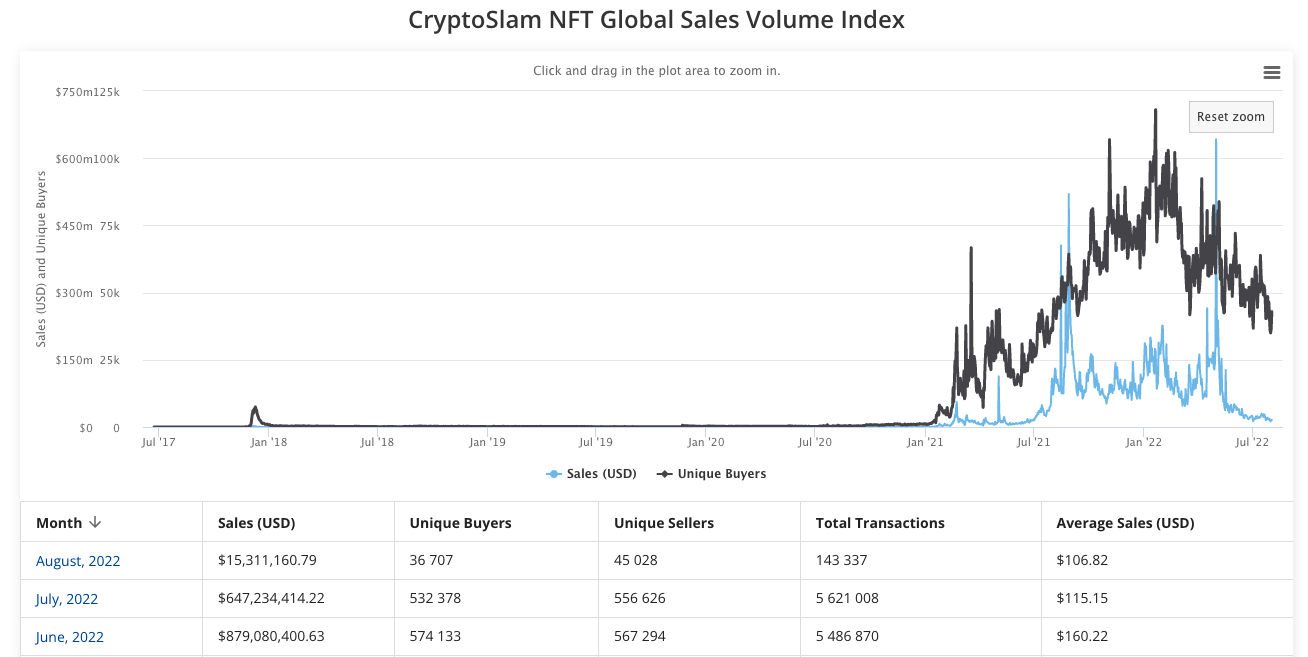The image size is (1308, 657).
Task: Click the Jul '21 x-axis label
Action: click(x=1033, y=441)
